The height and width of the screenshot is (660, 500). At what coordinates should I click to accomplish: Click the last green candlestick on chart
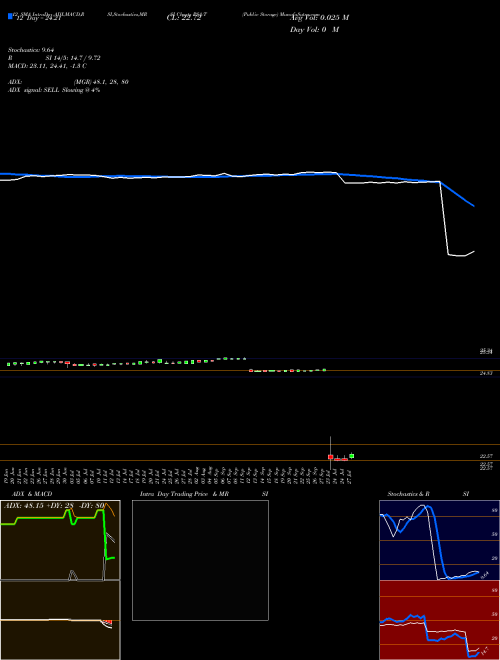click(x=352, y=456)
